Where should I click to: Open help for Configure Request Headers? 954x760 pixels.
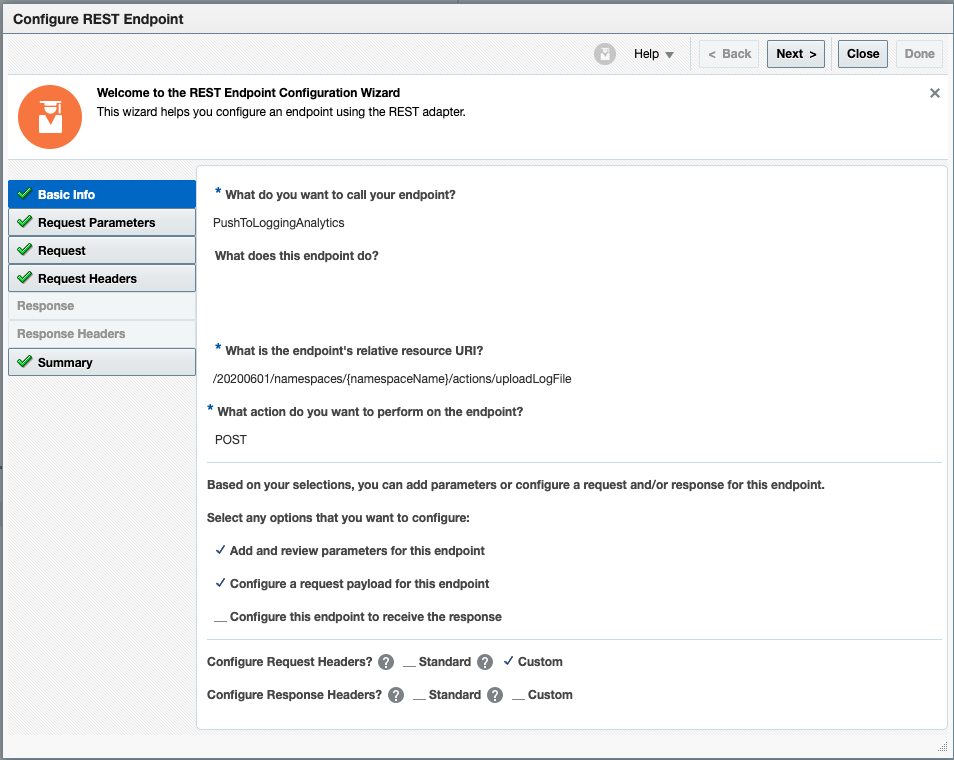[x=386, y=662]
